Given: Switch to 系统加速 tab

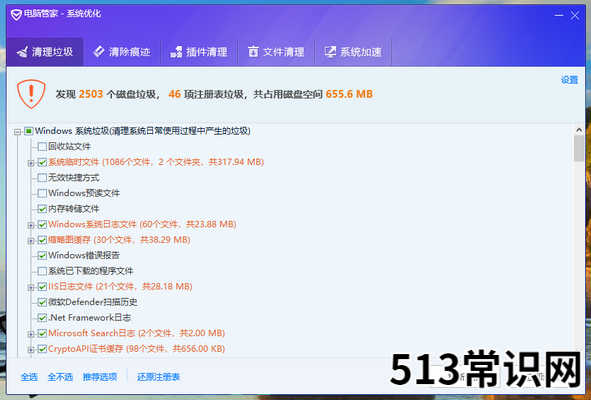Looking at the screenshot, I should pyautogui.click(x=353, y=52).
